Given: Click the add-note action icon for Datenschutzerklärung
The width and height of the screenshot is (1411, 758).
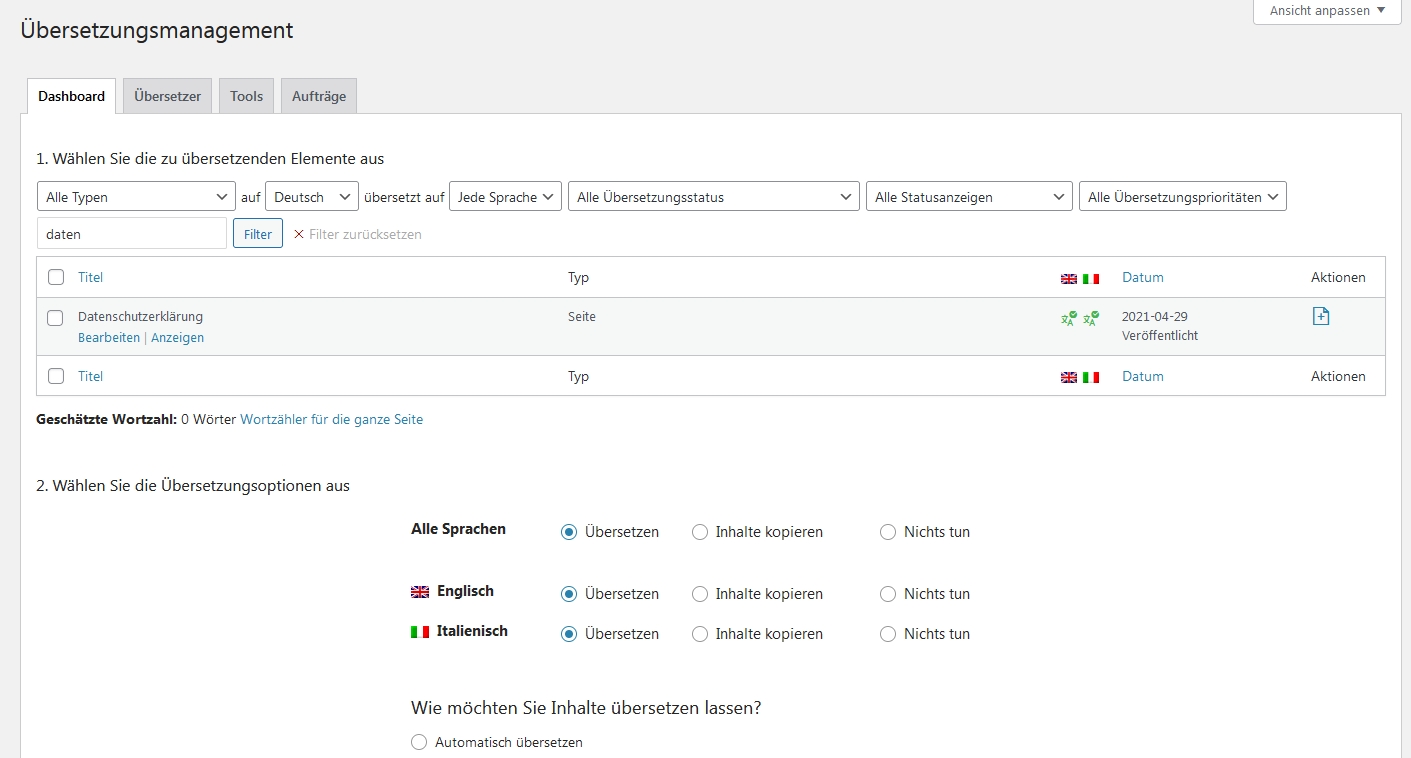Looking at the screenshot, I should point(1321,316).
